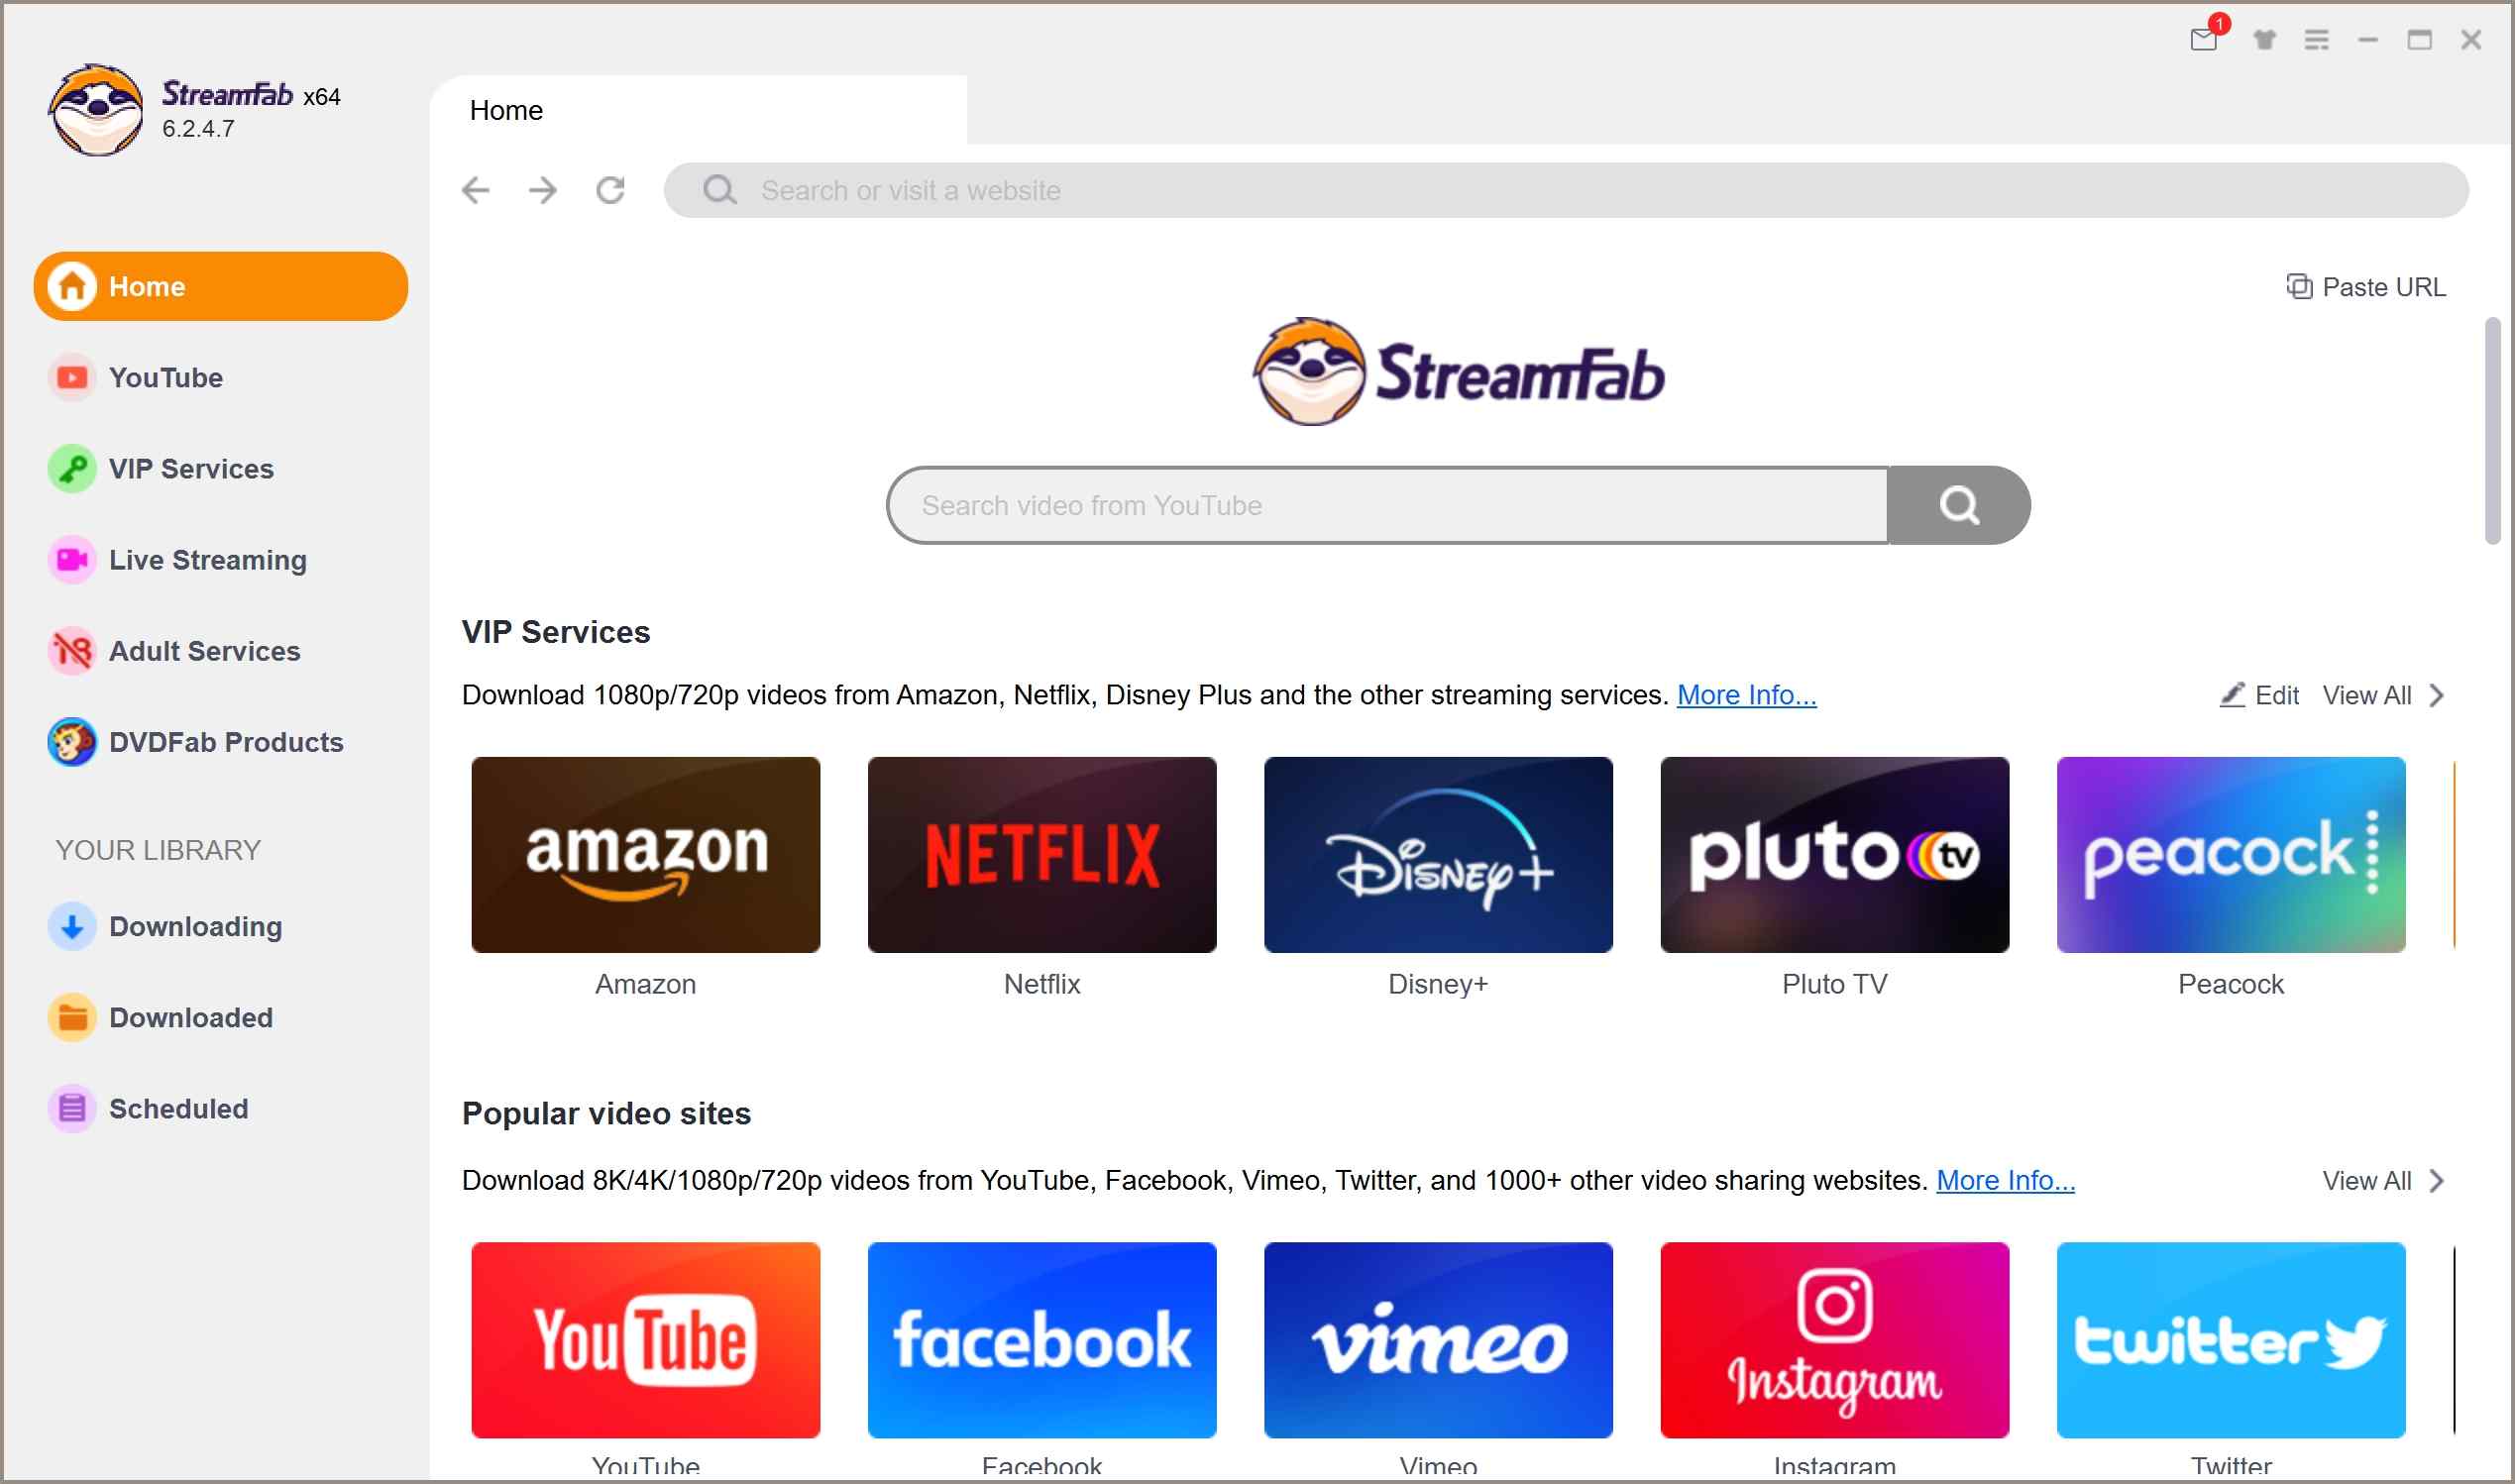
Task: Focus the Search or visit a website field
Action: [x=1566, y=190]
